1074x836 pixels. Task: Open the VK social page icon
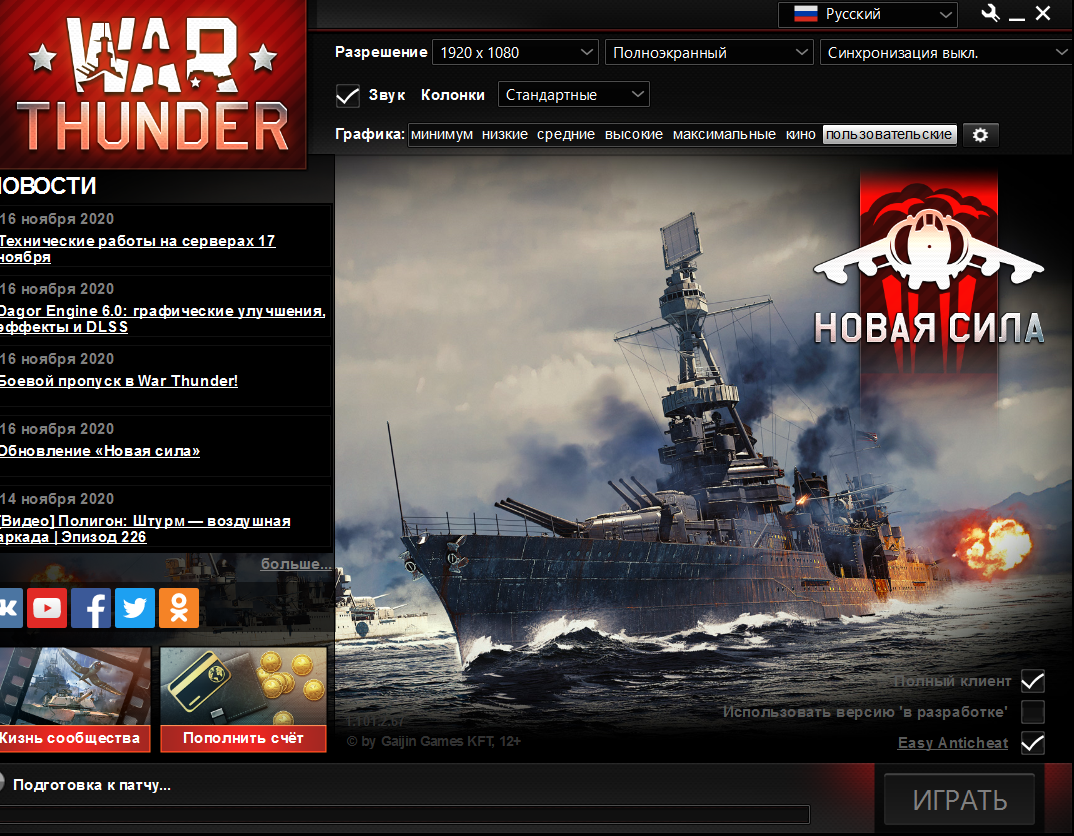point(11,607)
